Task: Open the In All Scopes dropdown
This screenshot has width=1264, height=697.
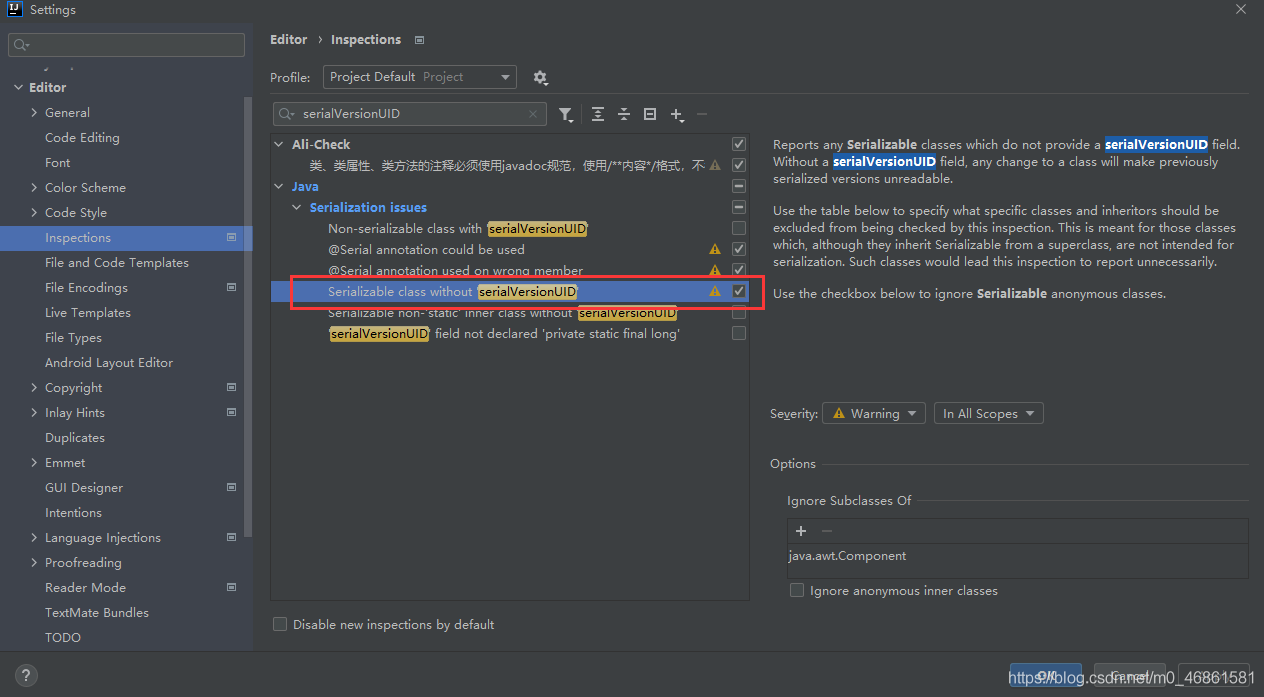Action: (989, 414)
